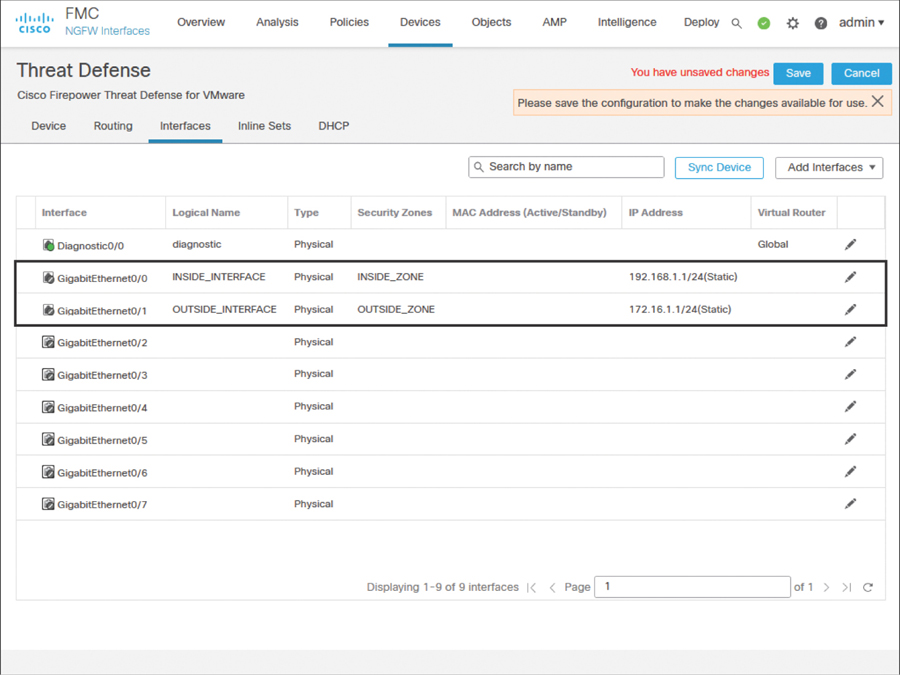Dismiss the save configuration notification banner
This screenshot has height=675, width=900.
click(877, 102)
